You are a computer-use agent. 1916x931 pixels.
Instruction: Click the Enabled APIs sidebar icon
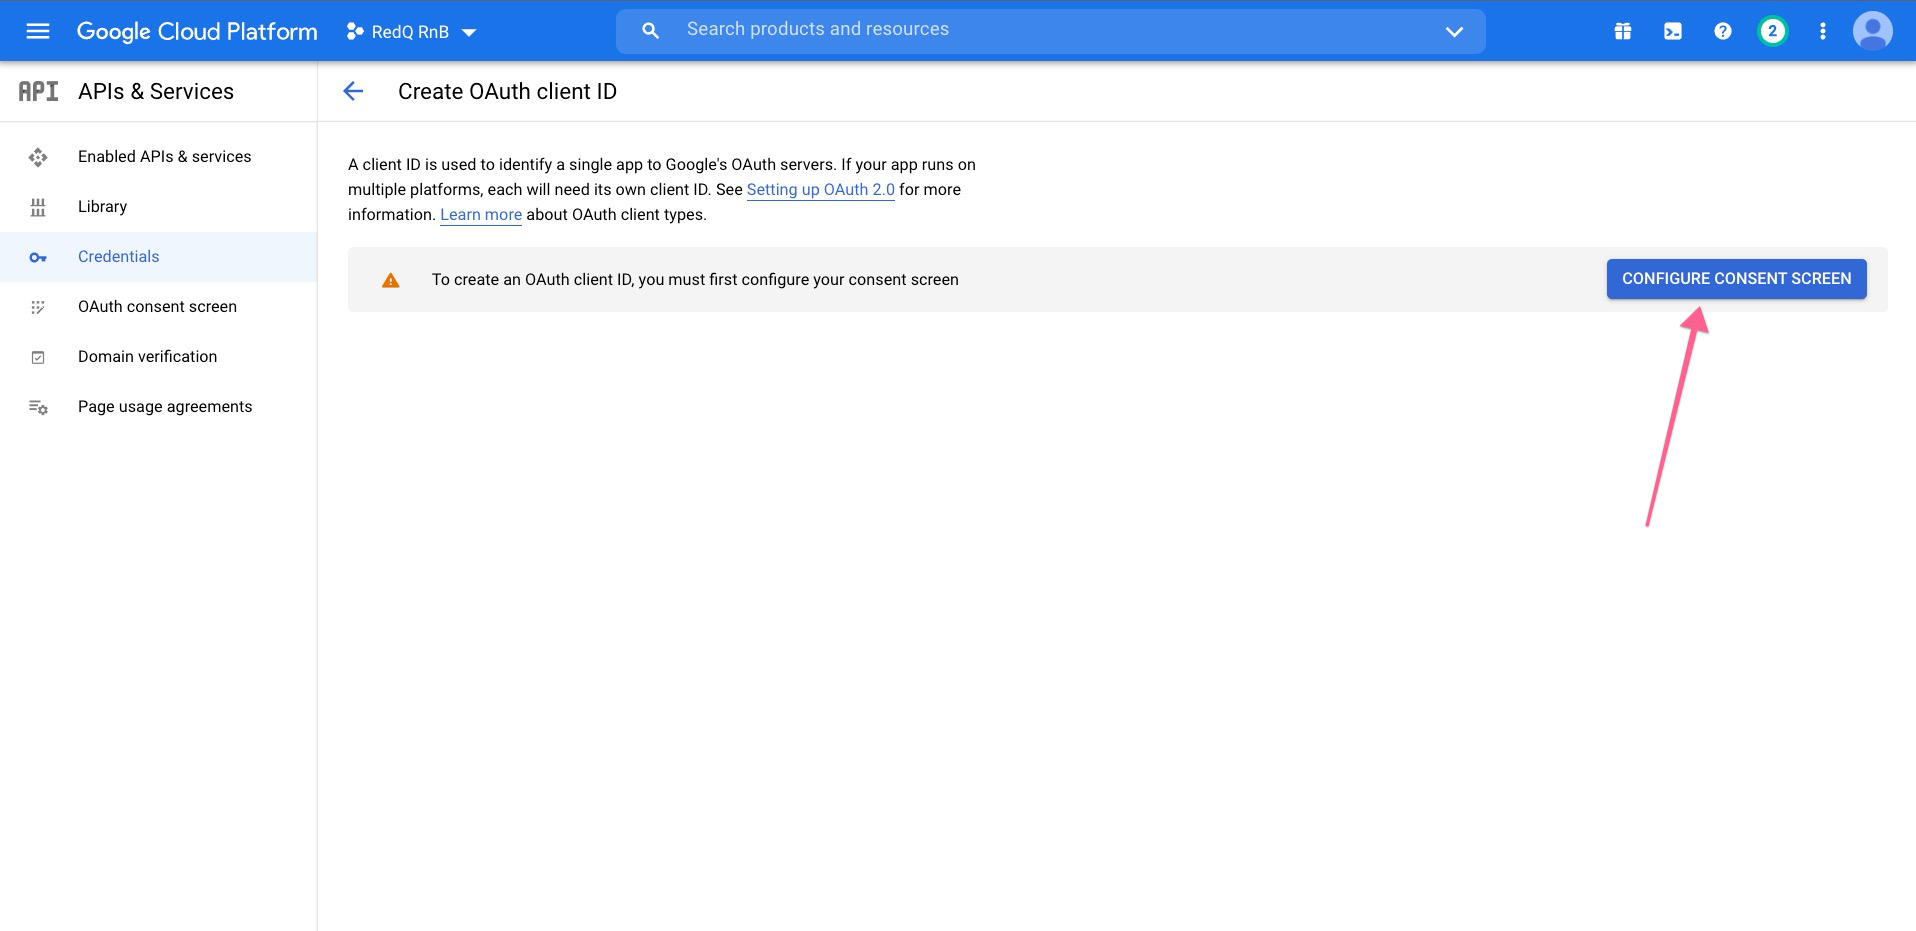pos(38,157)
